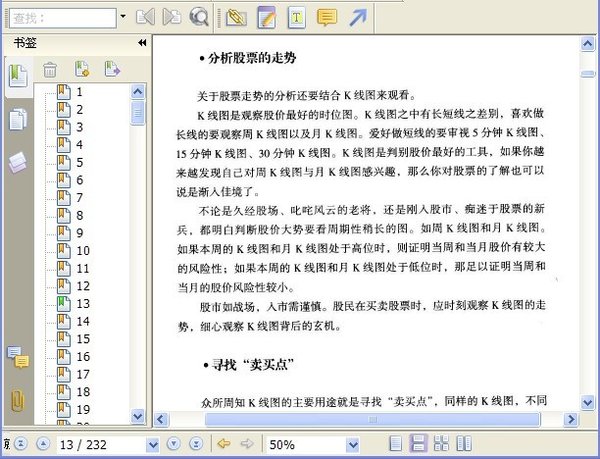Open the layers side panel
Image resolution: width=600 pixels, height=459 pixels.
(x=18, y=163)
